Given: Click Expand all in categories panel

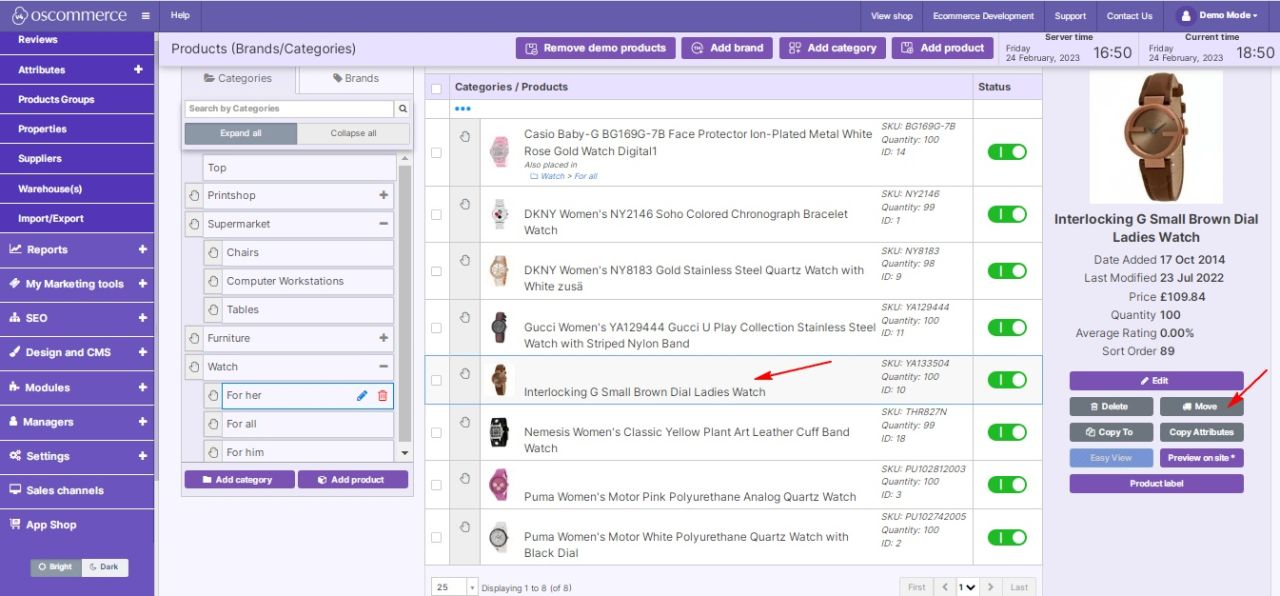Looking at the screenshot, I should click(x=241, y=134).
